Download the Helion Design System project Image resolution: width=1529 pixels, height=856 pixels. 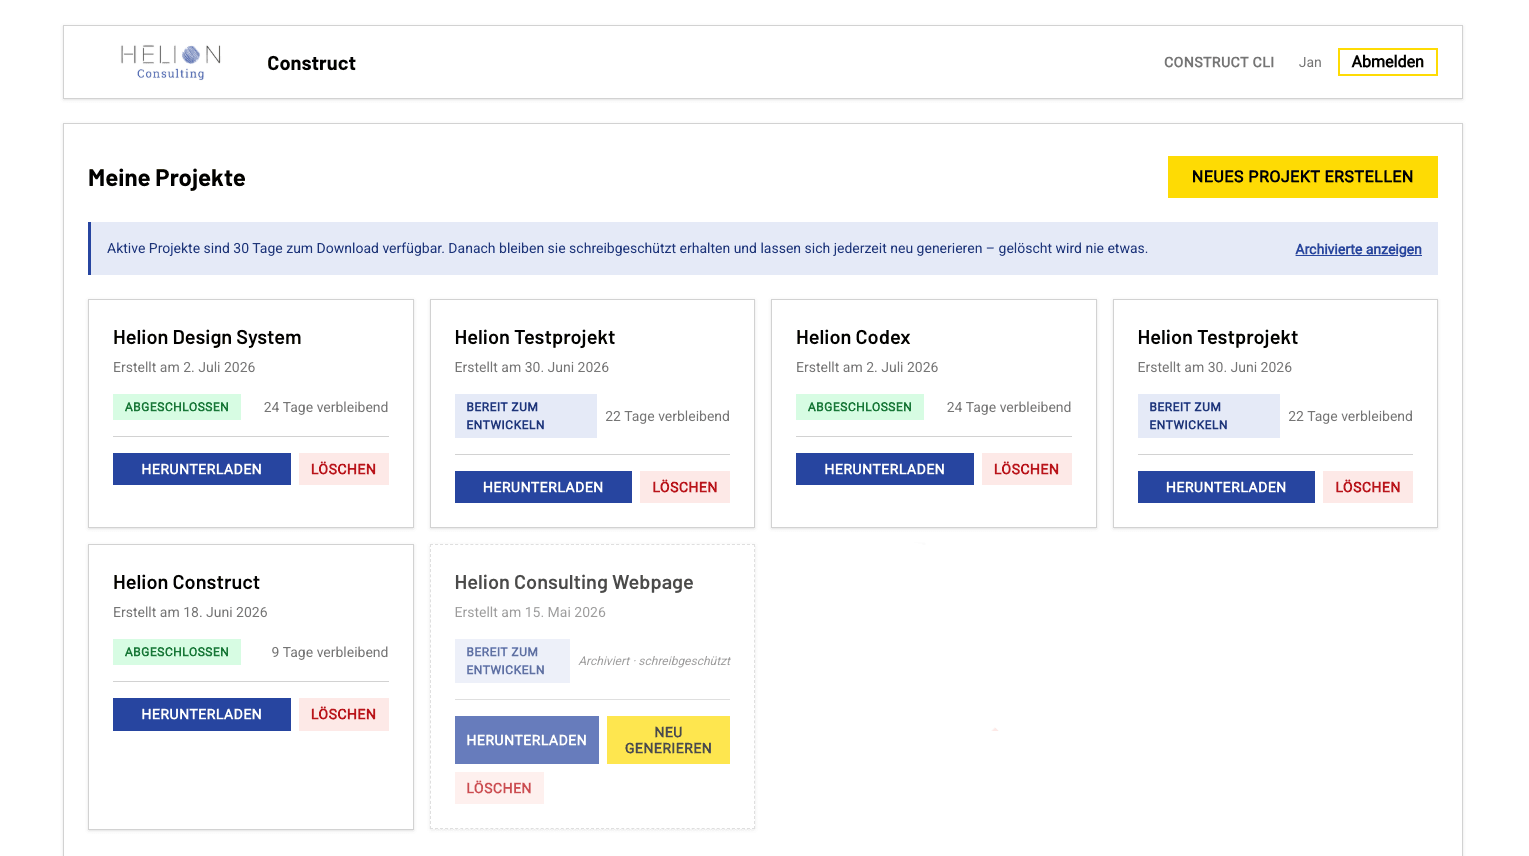202,469
